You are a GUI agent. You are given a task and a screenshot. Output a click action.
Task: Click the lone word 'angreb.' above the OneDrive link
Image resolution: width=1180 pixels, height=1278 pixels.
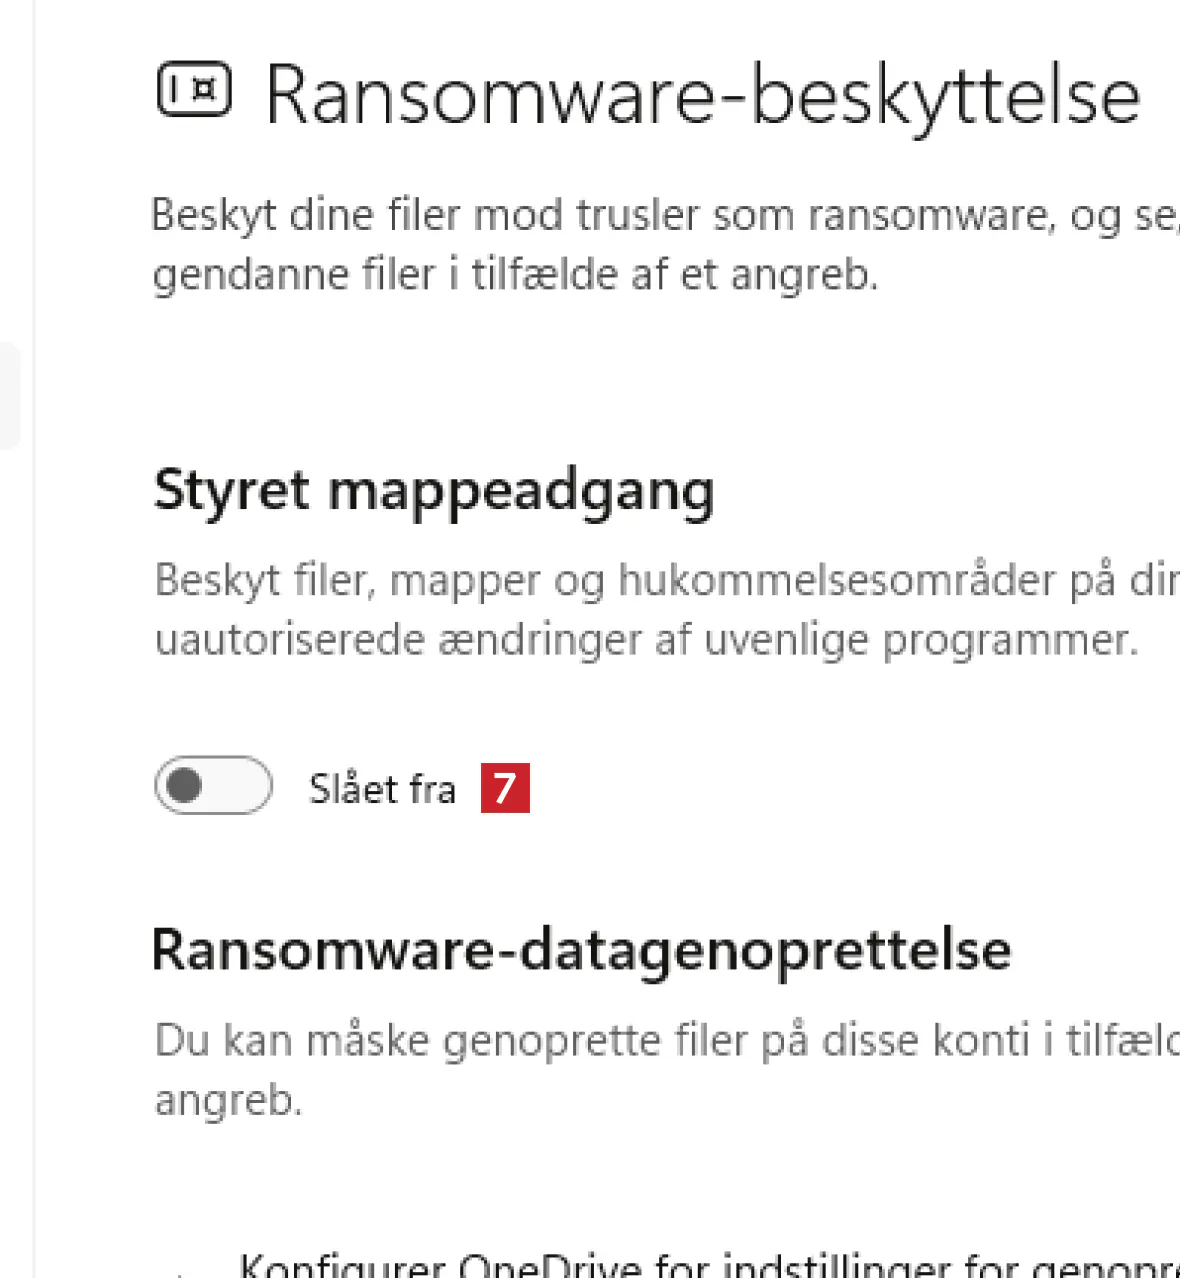pos(228,1100)
